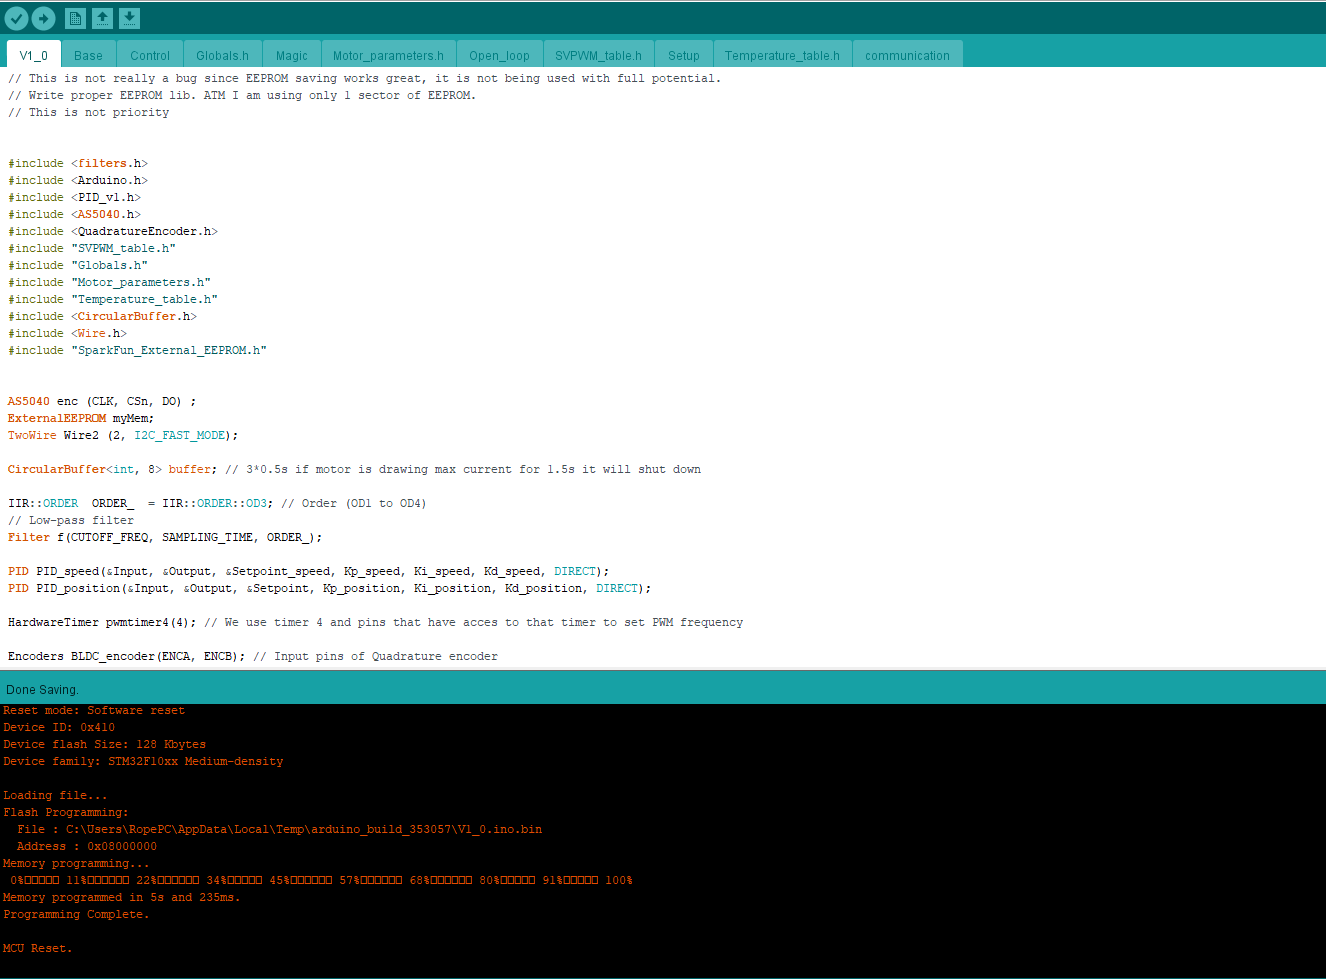Click the '#include <QuadratureEncoder.h>' line
Viewport: 1326px width, 979px height.
(113, 231)
